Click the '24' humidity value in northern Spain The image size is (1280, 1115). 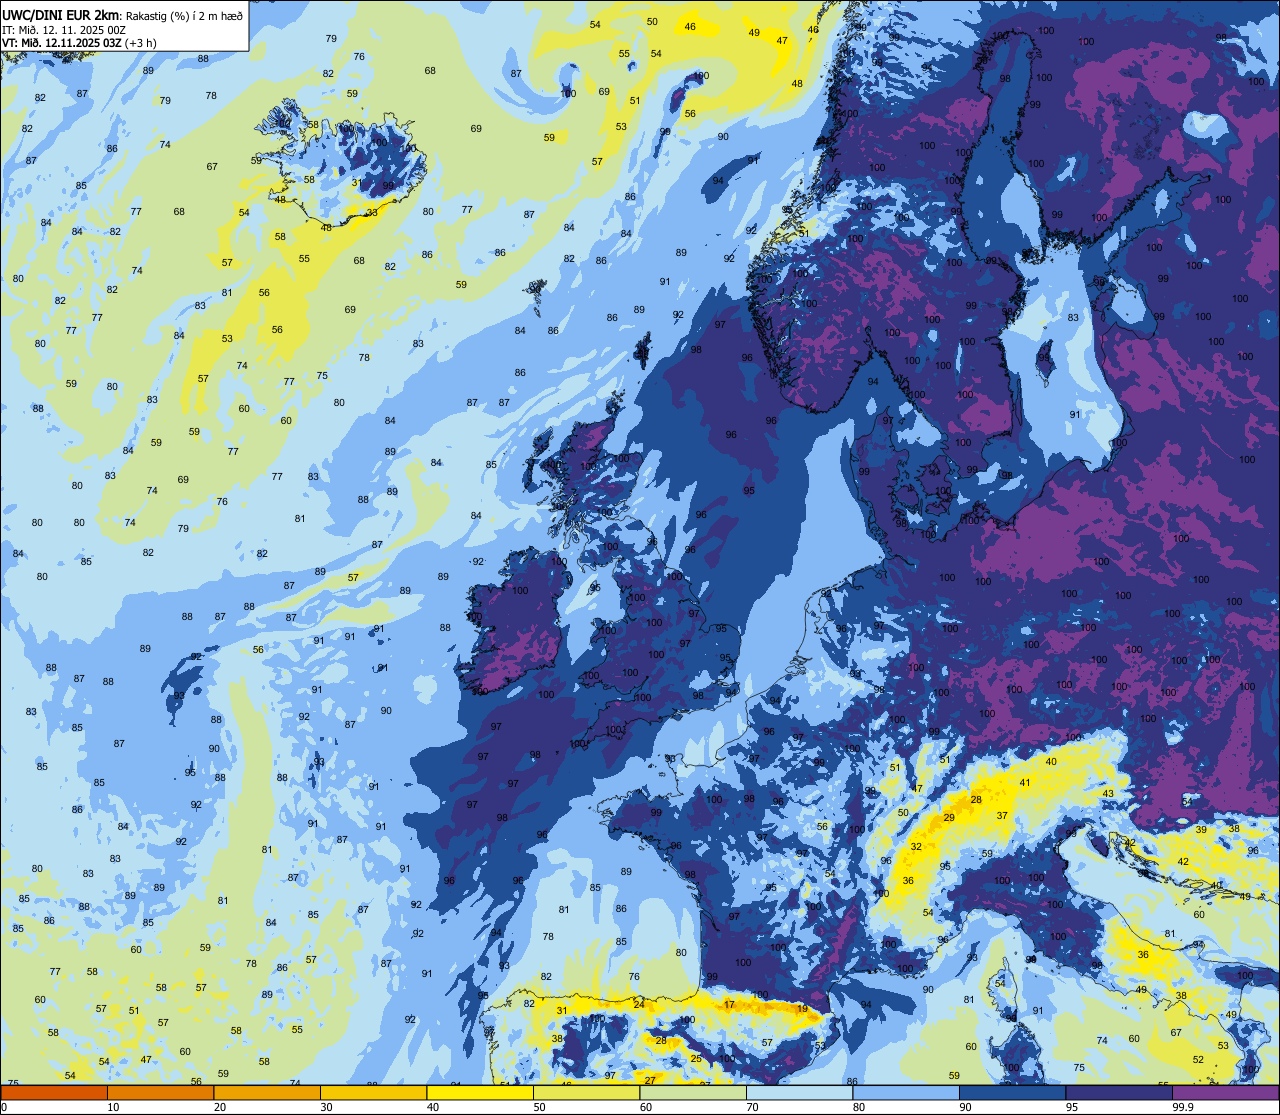[639, 1003]
